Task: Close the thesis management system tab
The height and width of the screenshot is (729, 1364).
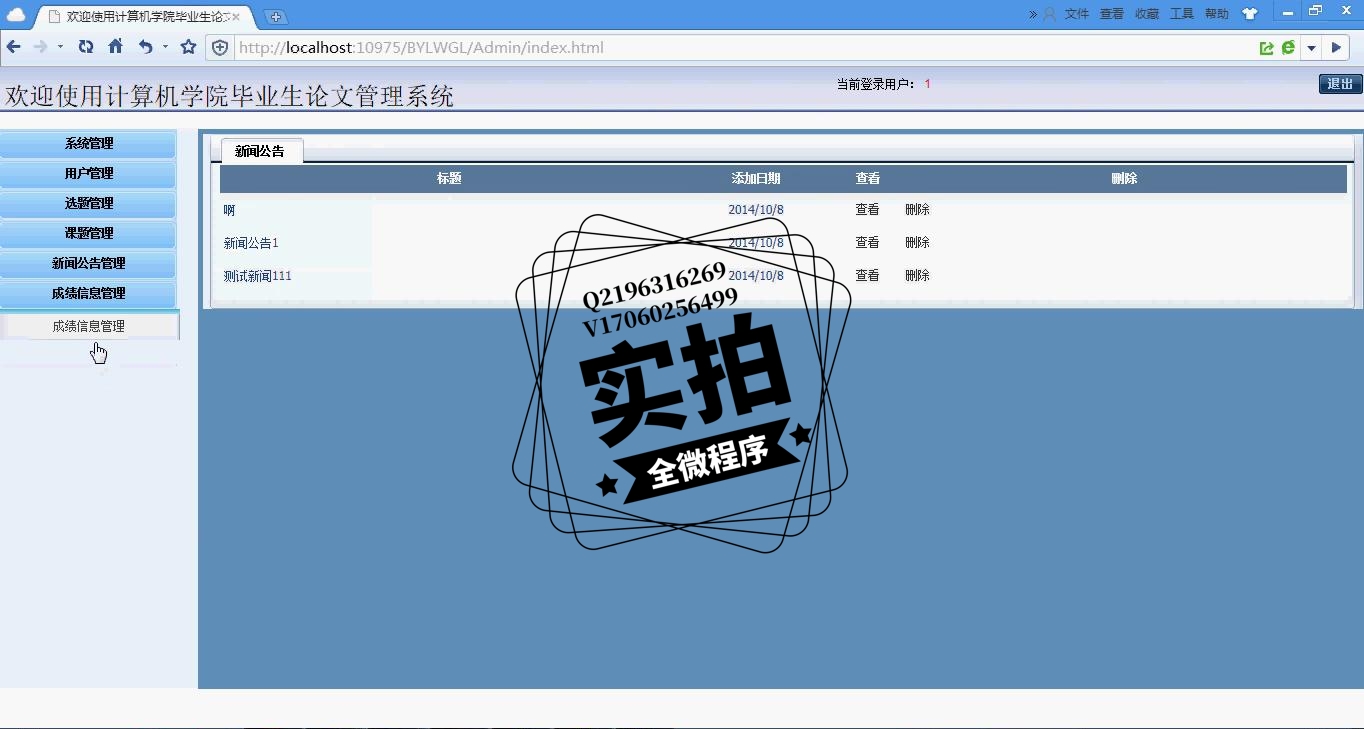Action: point(236,17)
